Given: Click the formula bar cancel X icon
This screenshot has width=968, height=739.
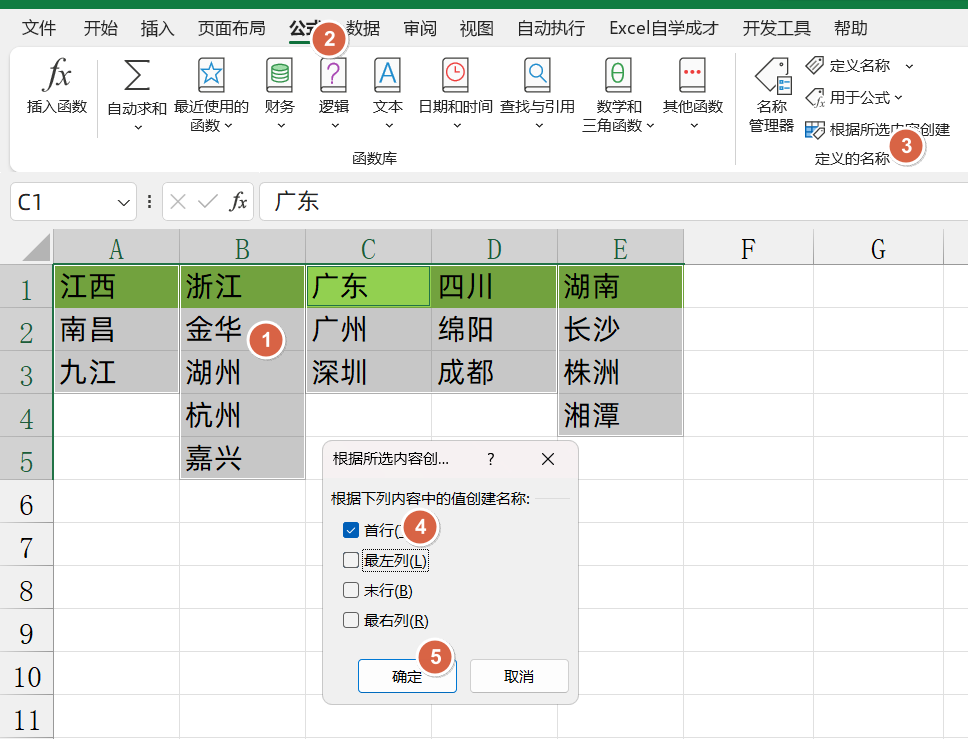Looking at the screenshot, I should tap(178, 201).
